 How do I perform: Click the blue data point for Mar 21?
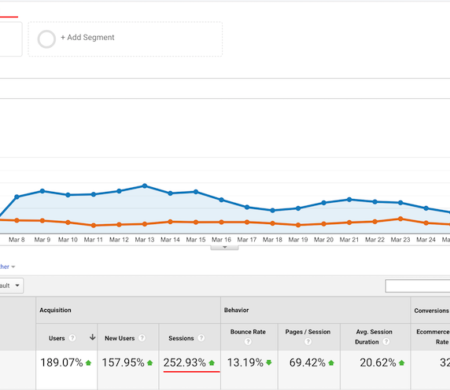[x=349, y=199]
